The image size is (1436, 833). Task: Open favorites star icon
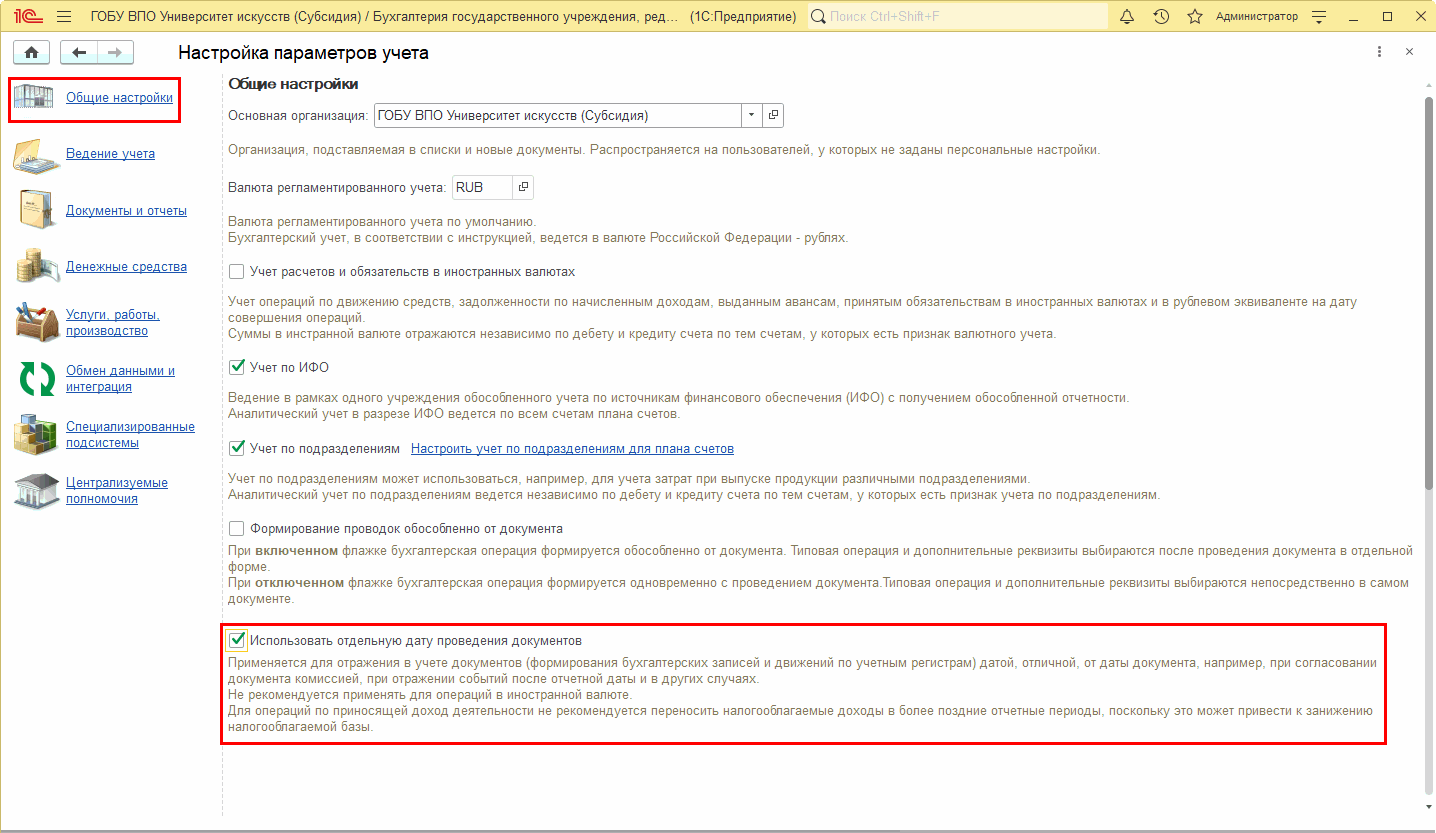pyautogui.click(x=1195, y=17)
